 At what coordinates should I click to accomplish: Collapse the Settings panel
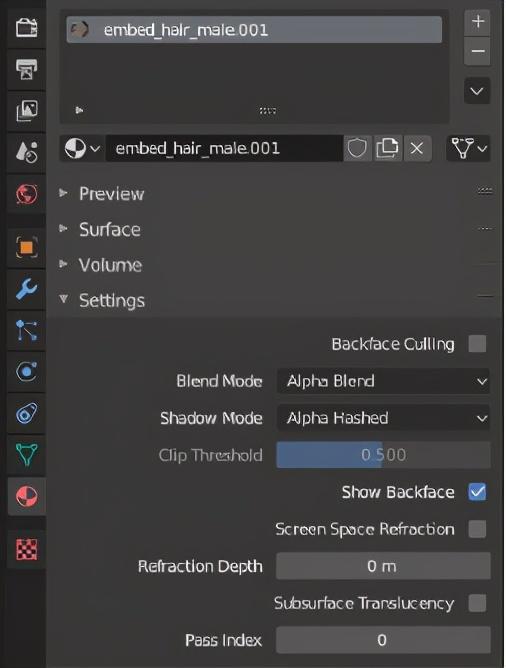[112, 300]
